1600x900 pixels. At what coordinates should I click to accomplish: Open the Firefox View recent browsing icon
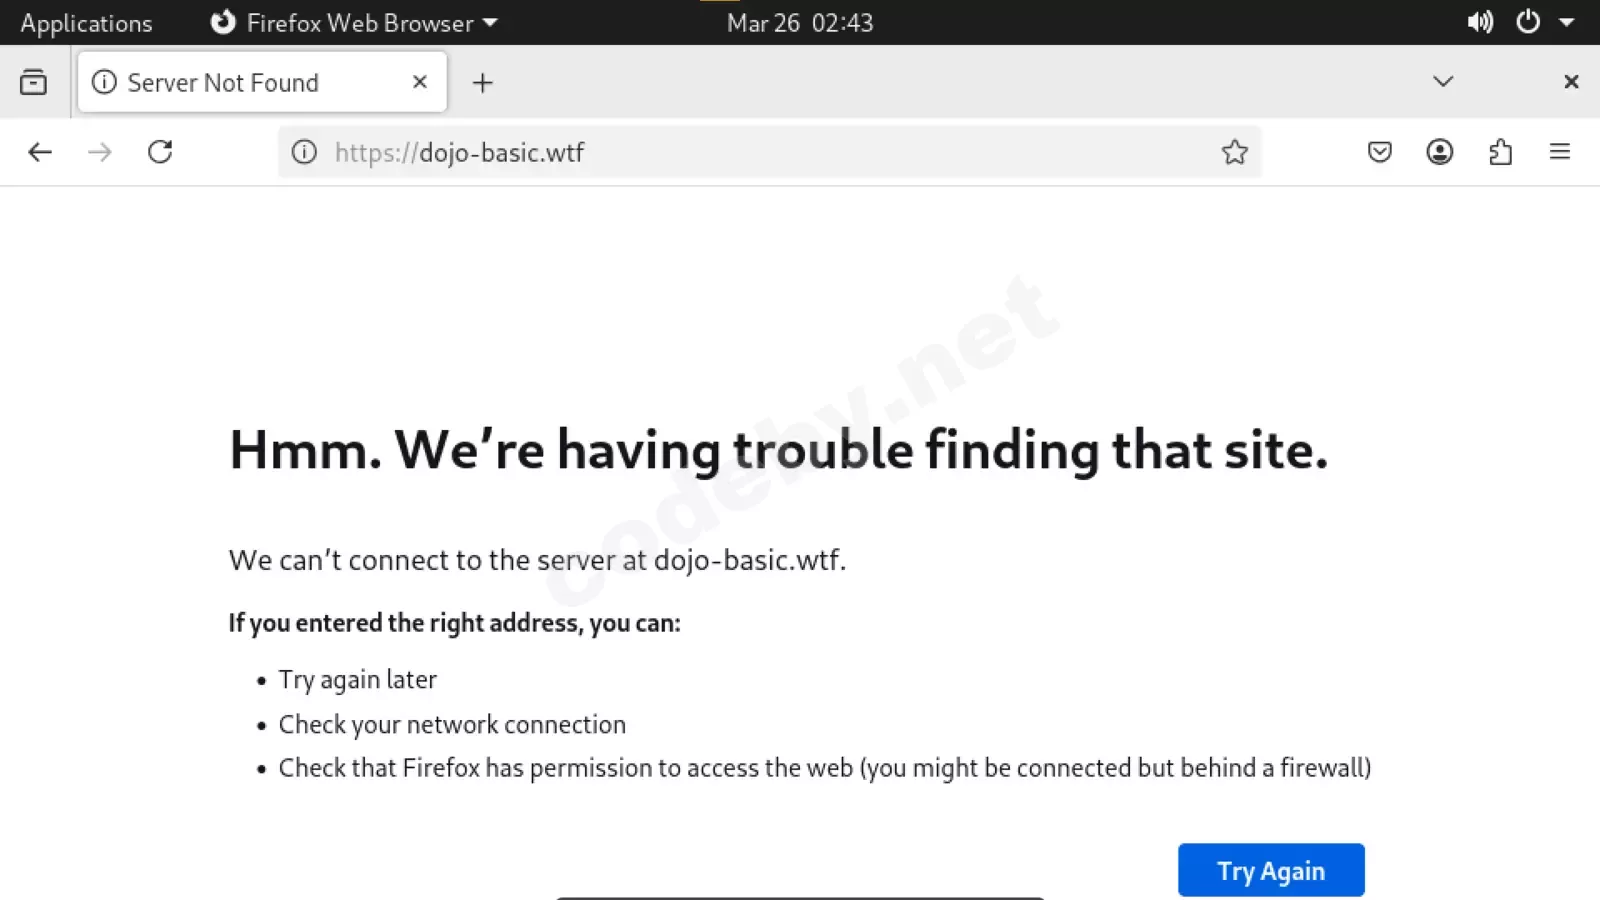pos(33,82)
